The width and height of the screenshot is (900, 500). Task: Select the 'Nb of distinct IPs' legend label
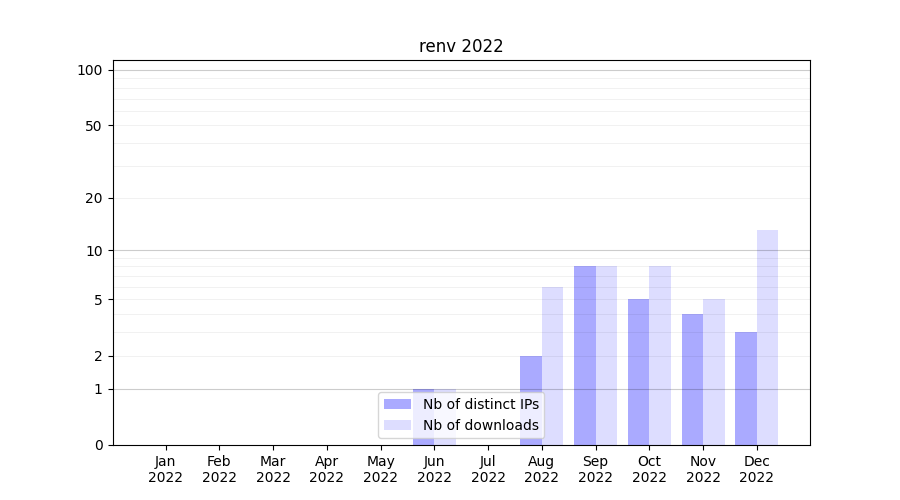coord(480,404)
